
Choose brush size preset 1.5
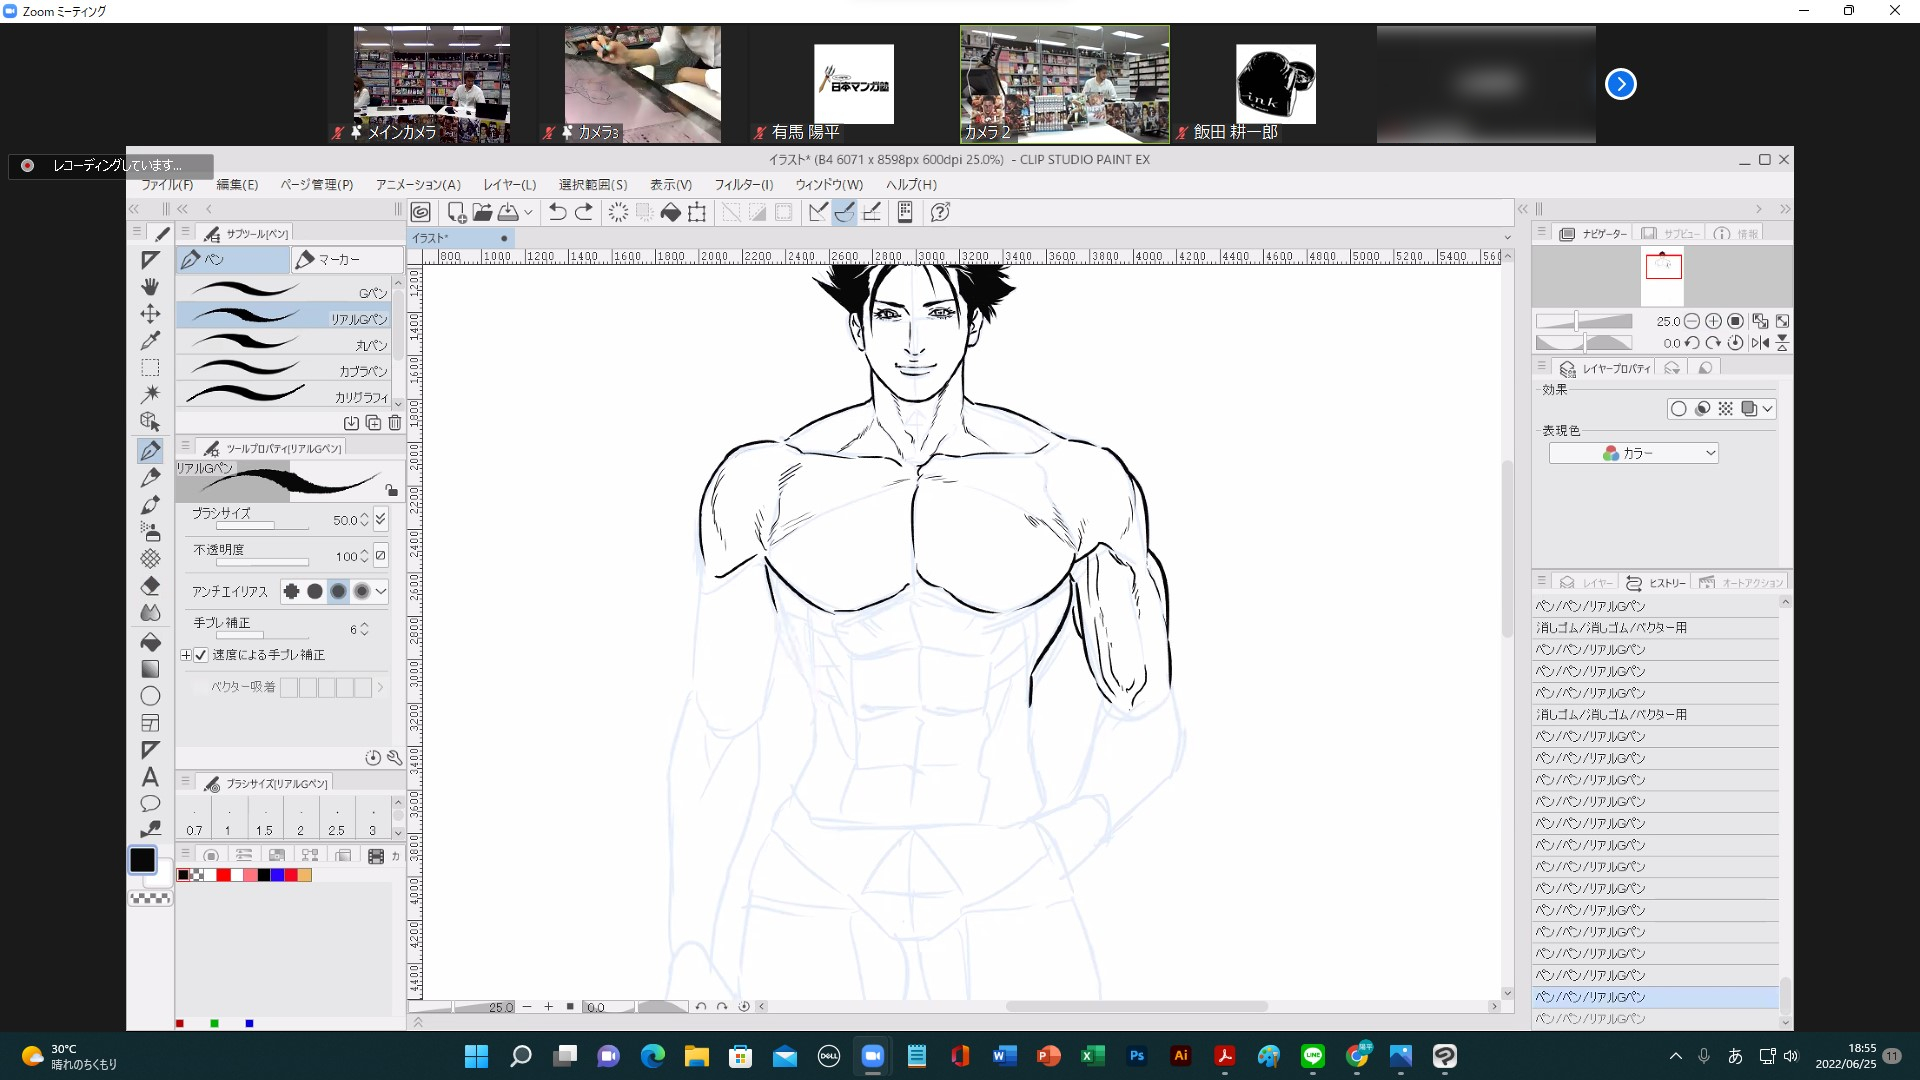tap(264, 818)
